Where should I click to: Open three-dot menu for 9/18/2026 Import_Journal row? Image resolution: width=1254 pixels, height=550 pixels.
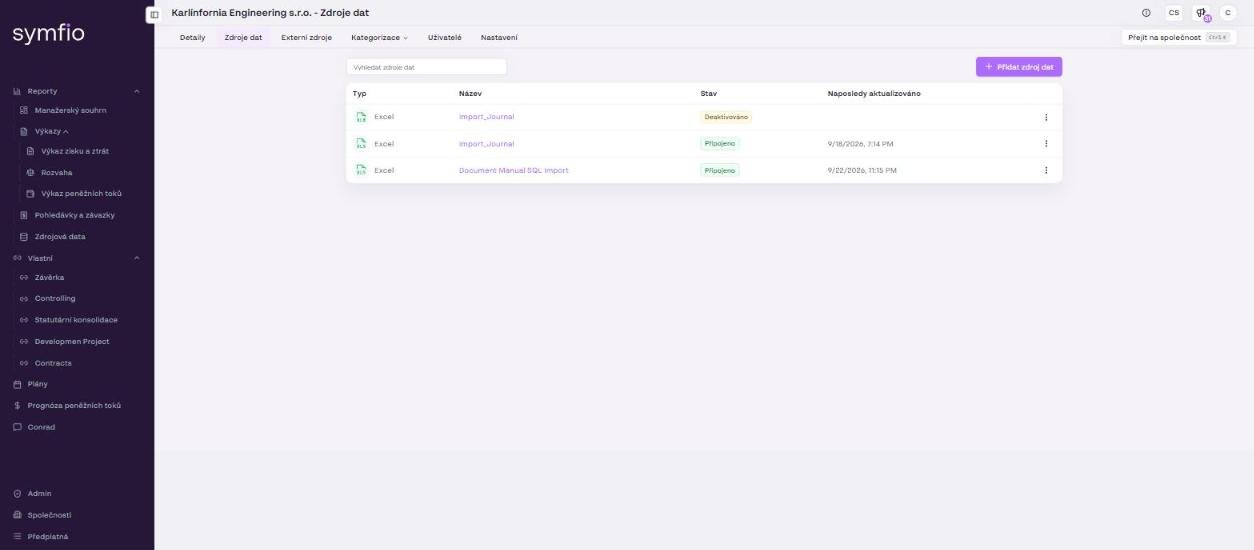pyautogui.click(x=1046, y=143)
